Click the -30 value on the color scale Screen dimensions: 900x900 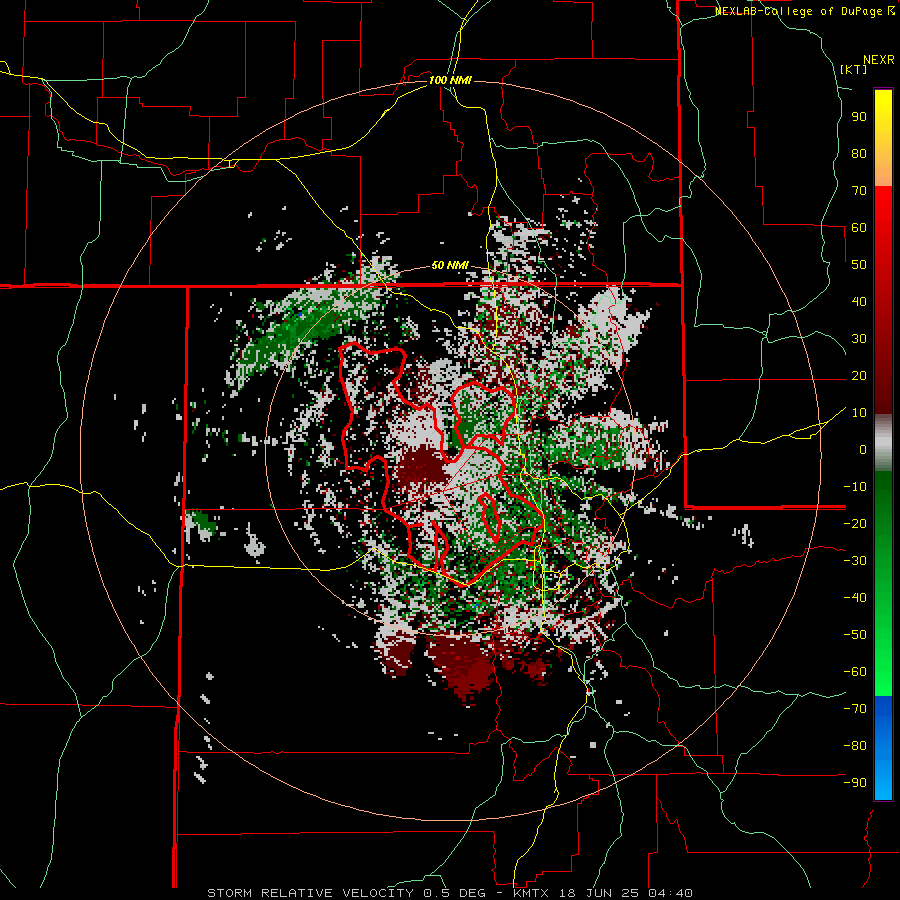pyautogui.click(x=855, y=561)
